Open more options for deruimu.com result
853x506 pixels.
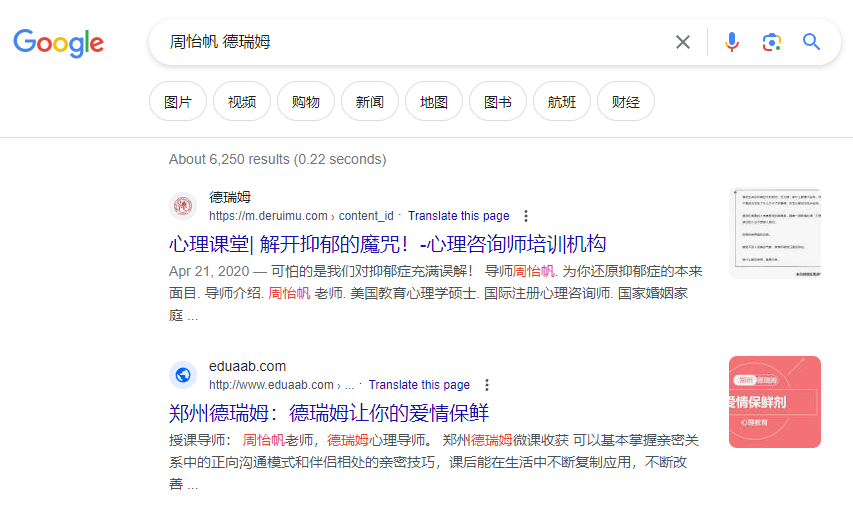click(x=526, y=216)
